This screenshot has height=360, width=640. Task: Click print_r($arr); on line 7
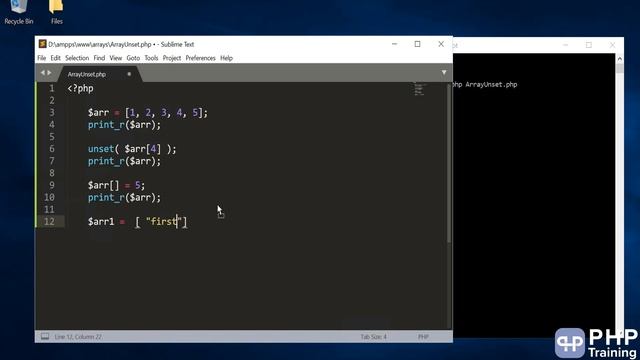pyautogui.click(x=124, y=161)
